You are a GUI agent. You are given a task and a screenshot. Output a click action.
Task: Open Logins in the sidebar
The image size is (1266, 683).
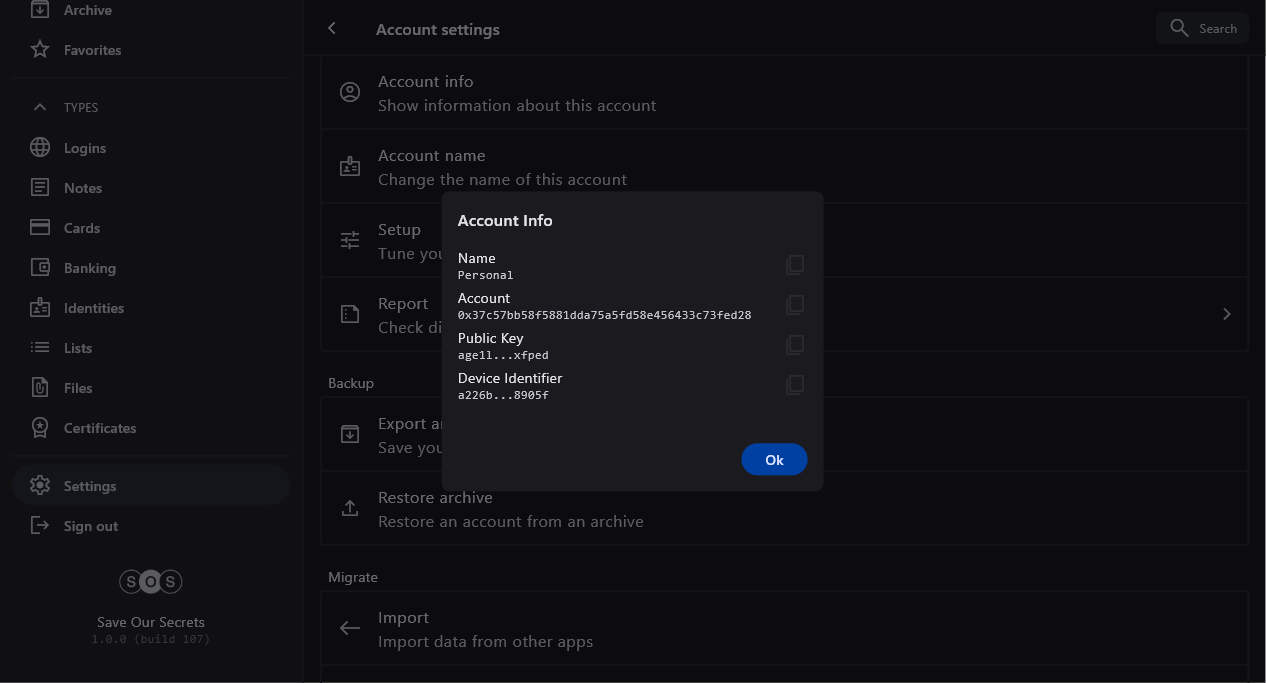(x=84, y=148)
